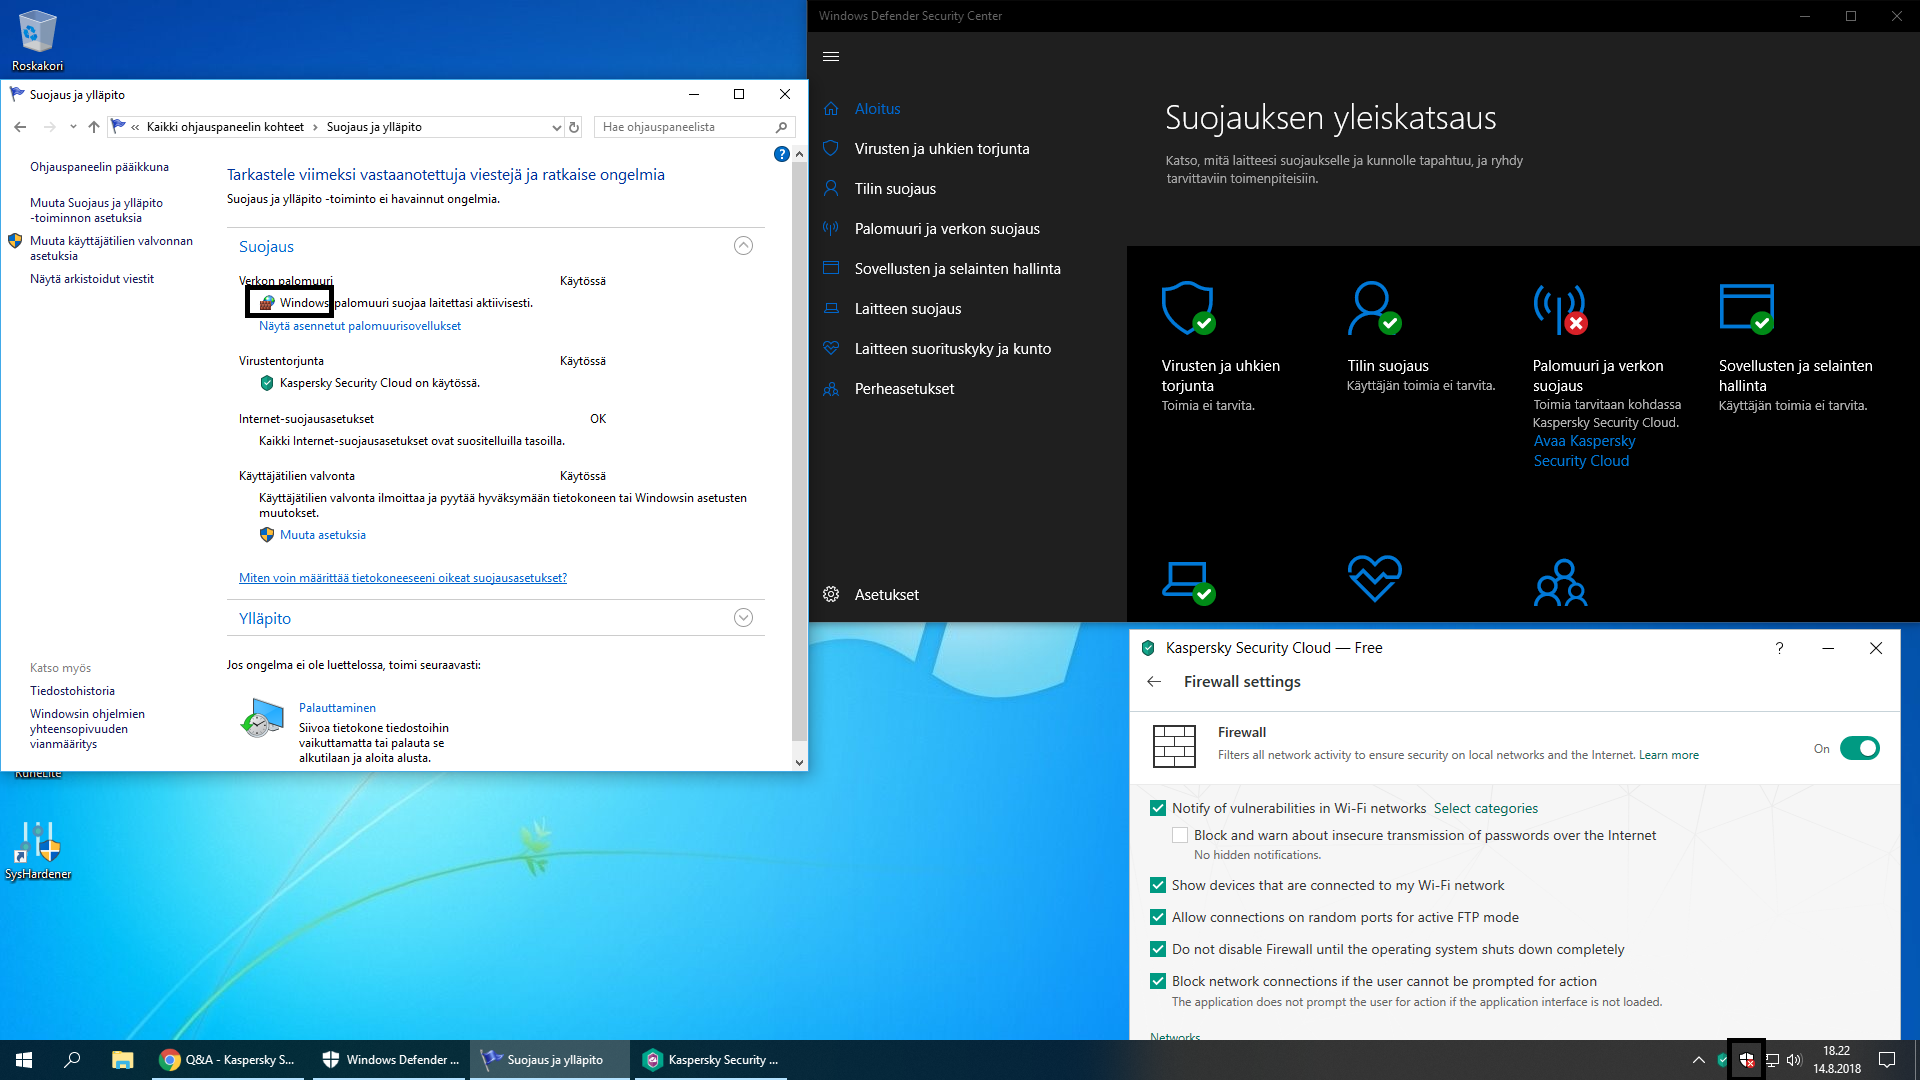Expand the Ylläpito section chevron

(743, 618)
